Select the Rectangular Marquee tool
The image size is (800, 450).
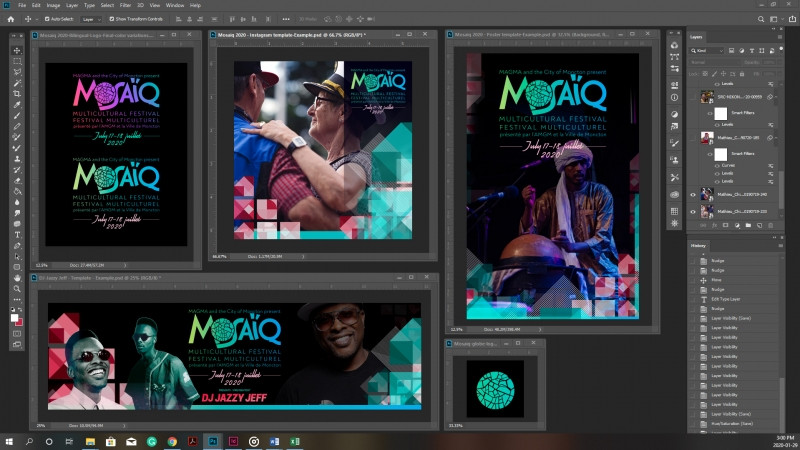[17, 61]
